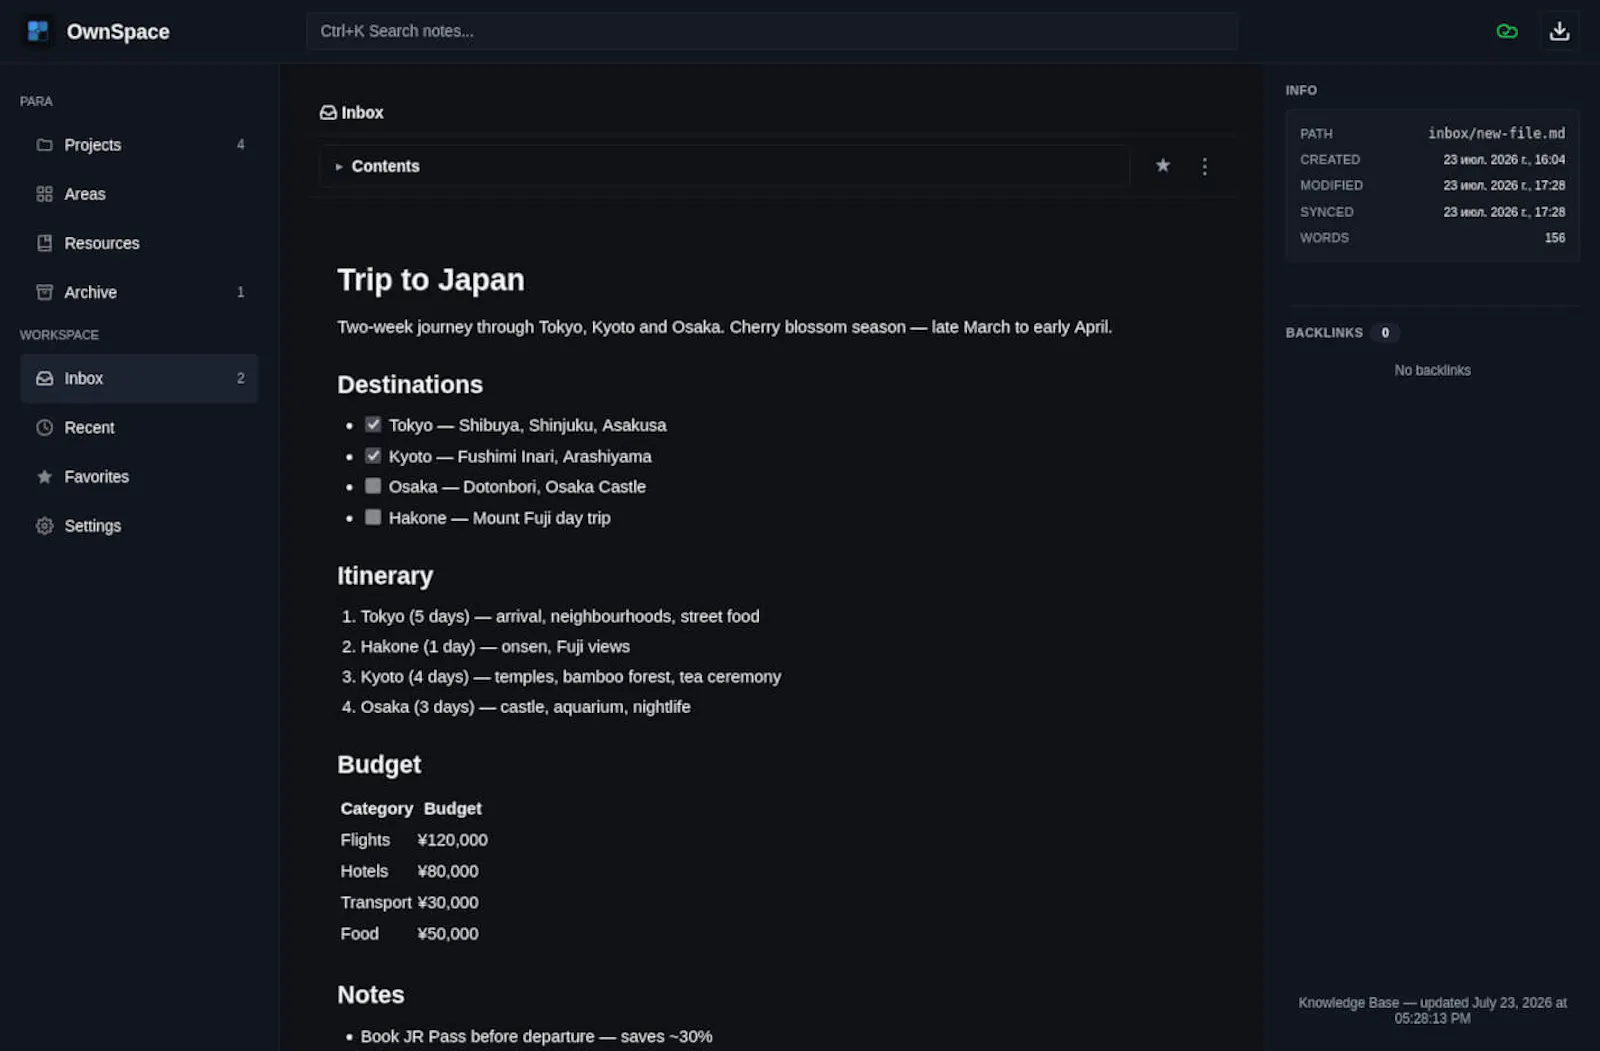Open the Recent notes label
1600x1051 pixels.
pos(89,427)
